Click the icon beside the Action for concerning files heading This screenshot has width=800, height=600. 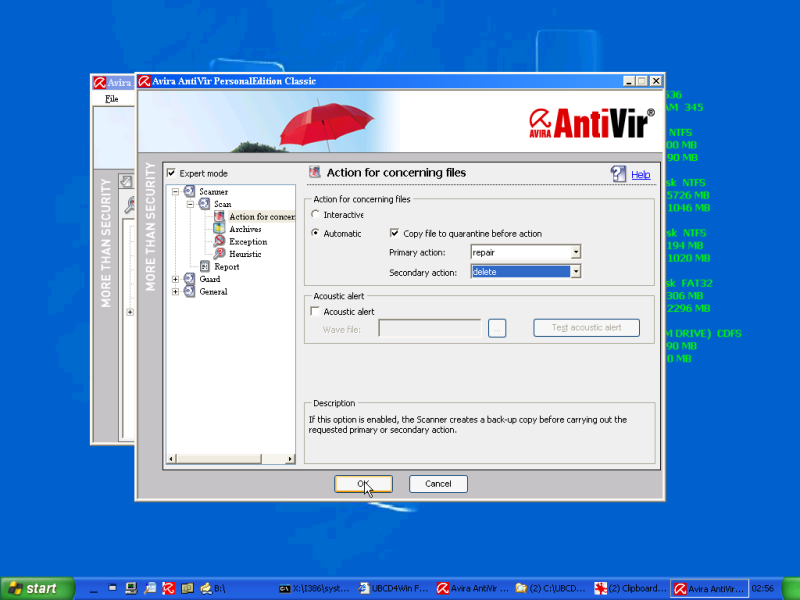tap(315, 172)
